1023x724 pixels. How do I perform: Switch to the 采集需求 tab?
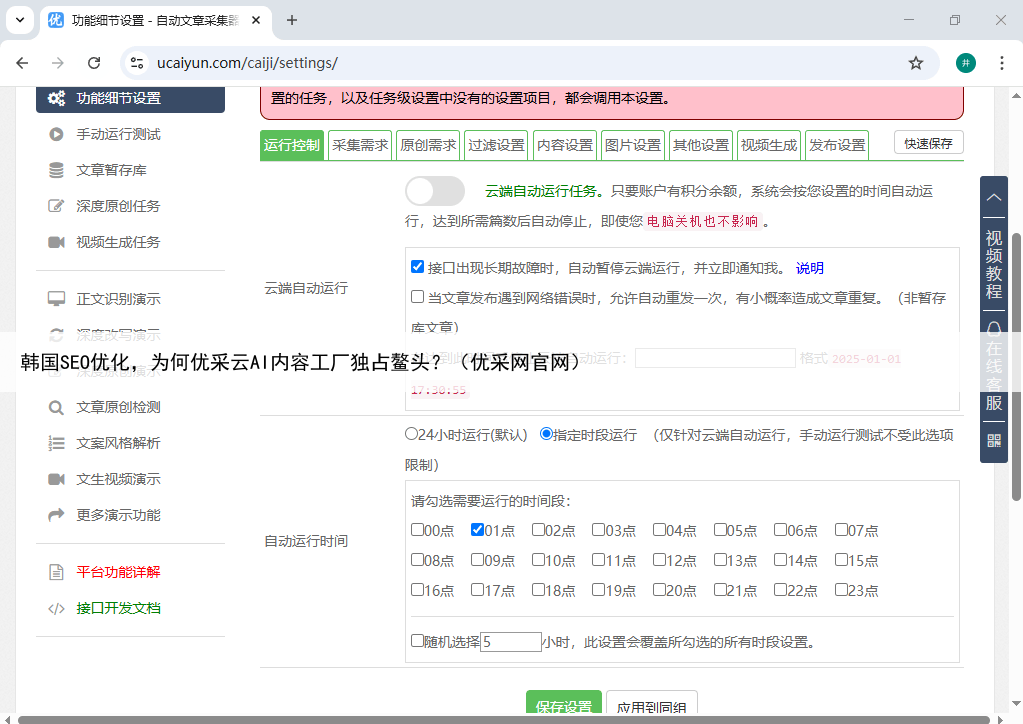(x=360, y=145)
